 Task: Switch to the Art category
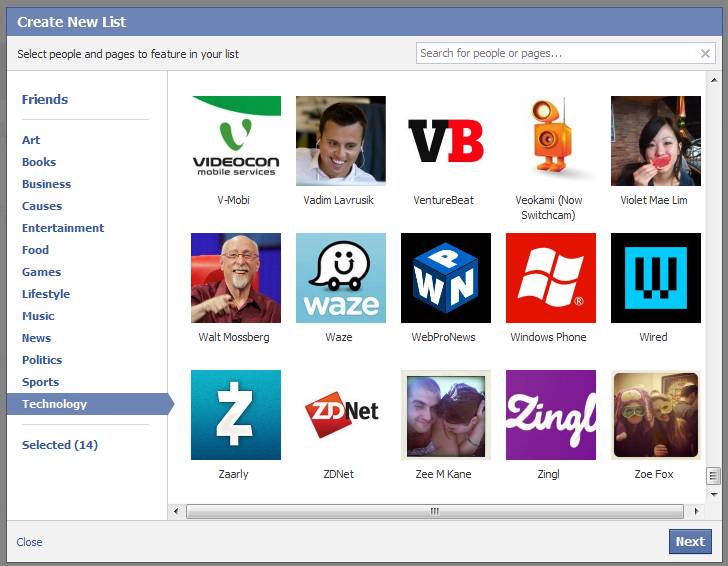tap(31, 140)
